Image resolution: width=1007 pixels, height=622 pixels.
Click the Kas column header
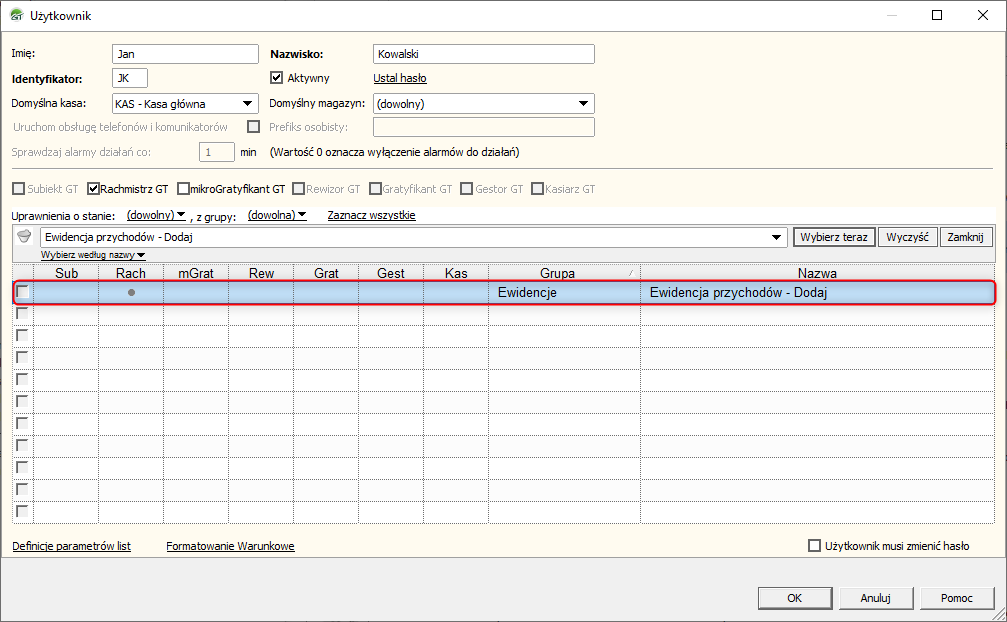[x=456, y=273]
